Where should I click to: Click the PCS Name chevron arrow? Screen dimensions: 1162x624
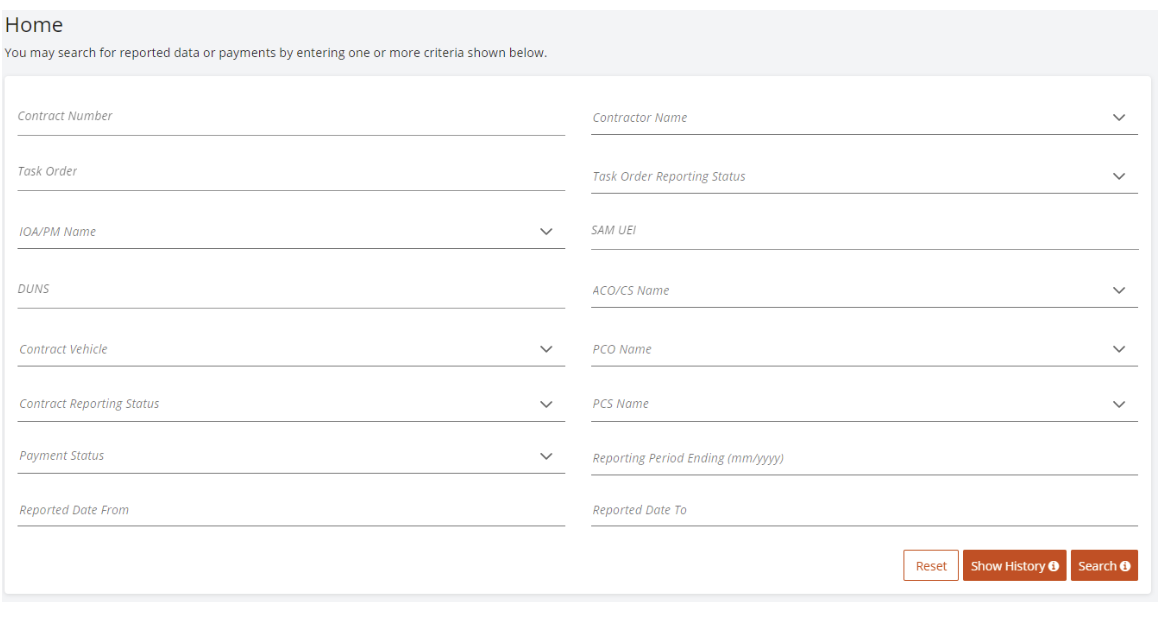point(1119,405)
